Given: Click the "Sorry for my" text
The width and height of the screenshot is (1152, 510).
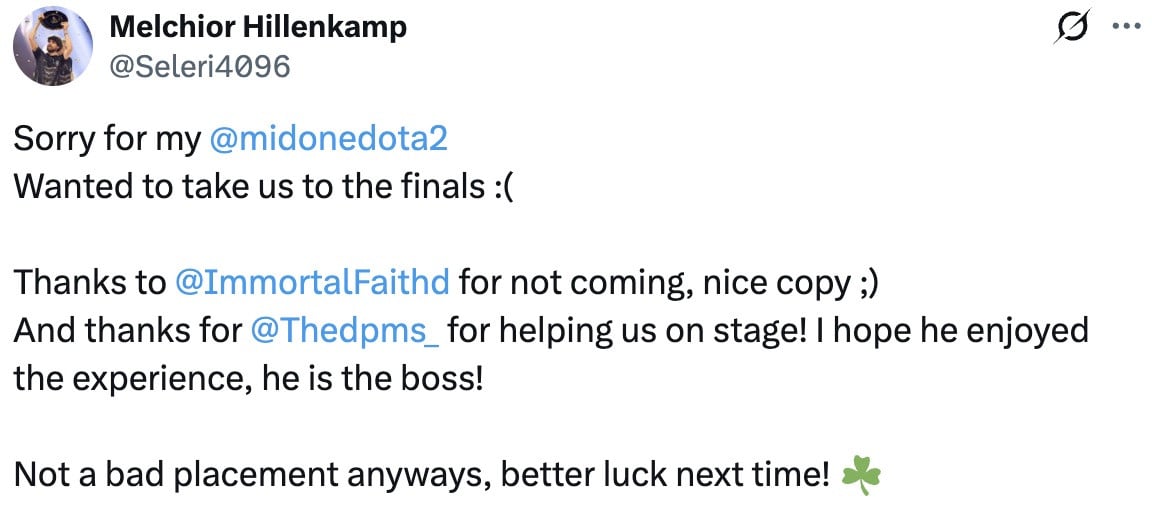Looking at the screenshot, I should click(x=105, y=138).
